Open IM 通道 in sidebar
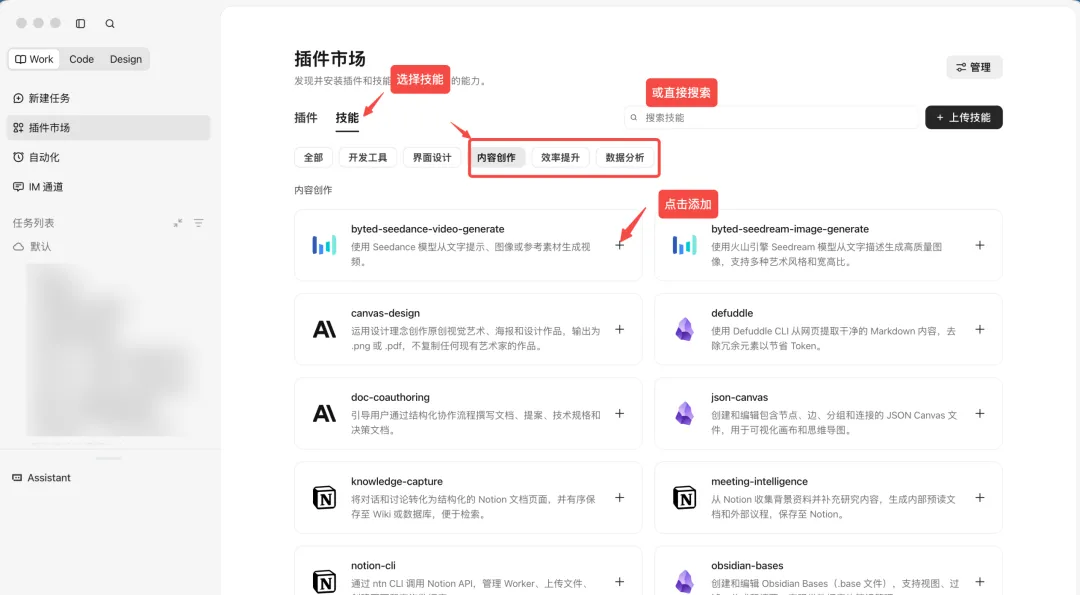Screen dimensions: 1080x595 [x=108, y=187]
